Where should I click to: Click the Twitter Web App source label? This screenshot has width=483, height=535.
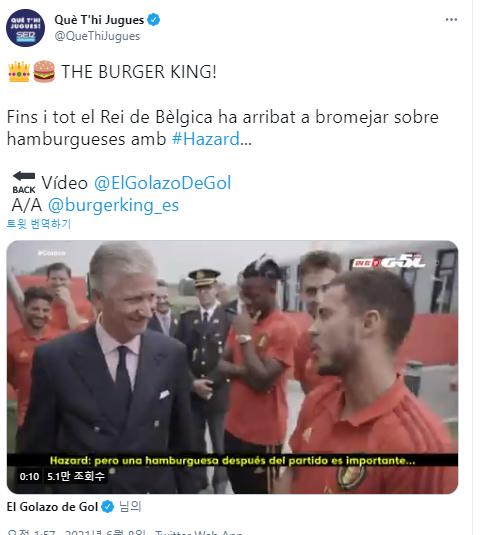coord(199,532)
